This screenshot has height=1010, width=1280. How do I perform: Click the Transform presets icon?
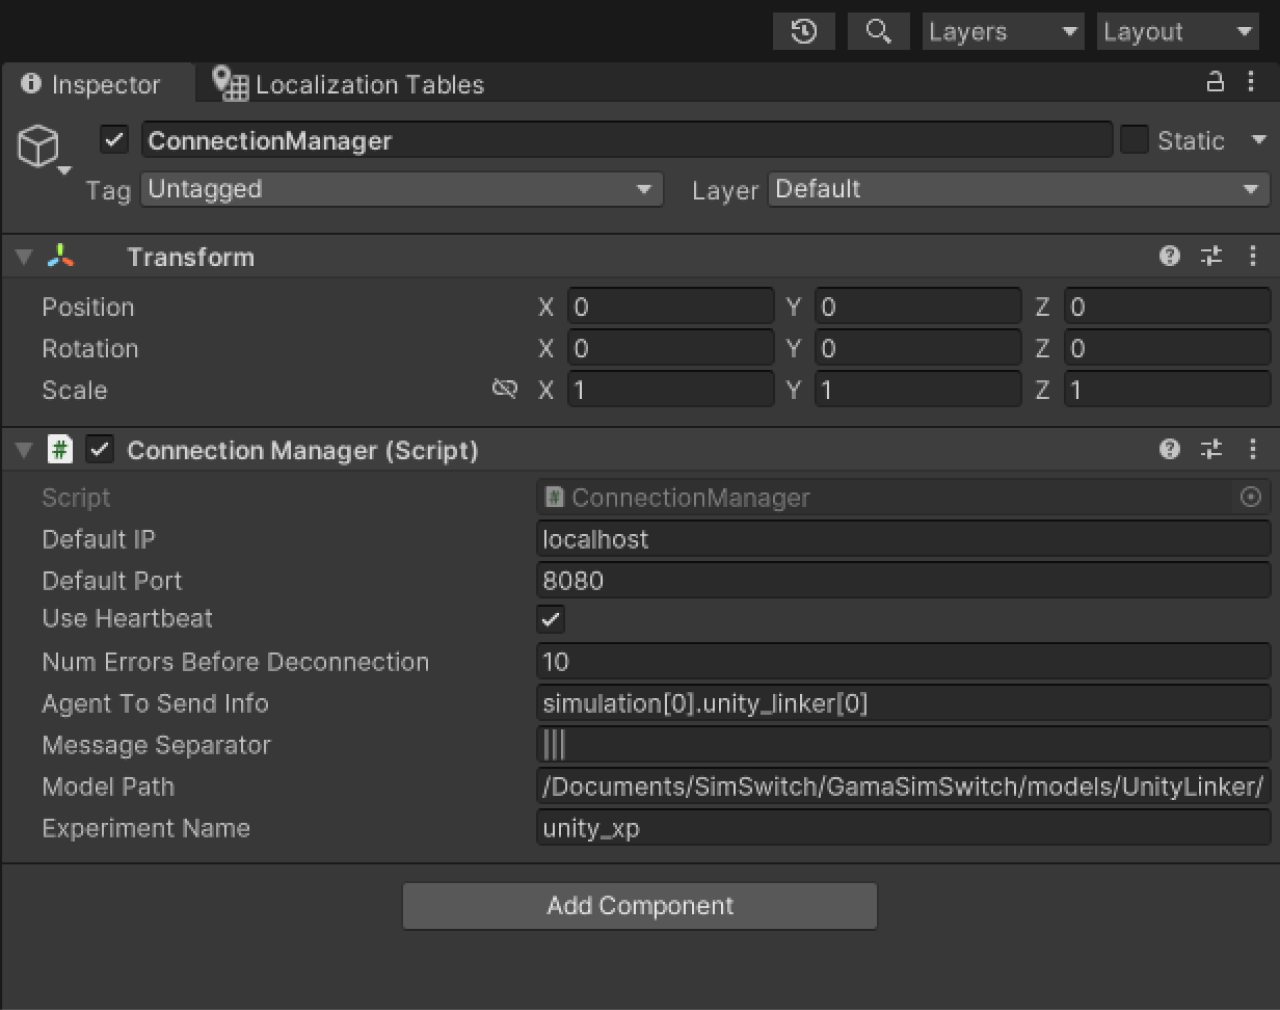tap(1211, 256)
